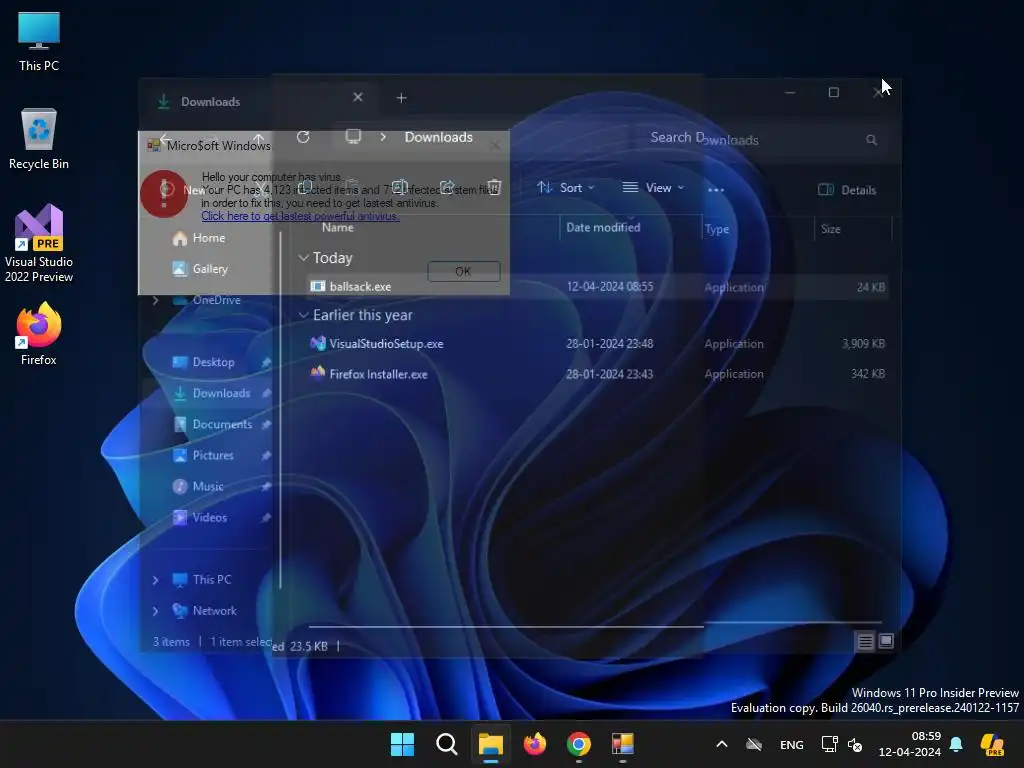
Task: Open the View dropdown
Action: [x=653, y=188]
